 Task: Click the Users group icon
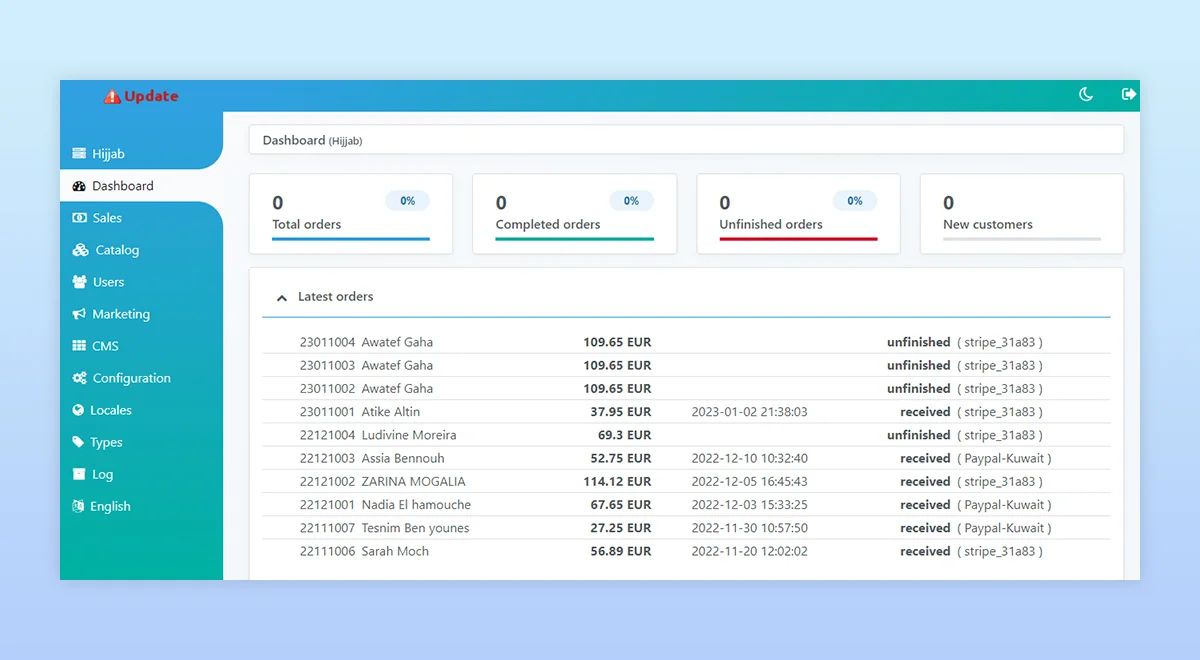[79, 282]
